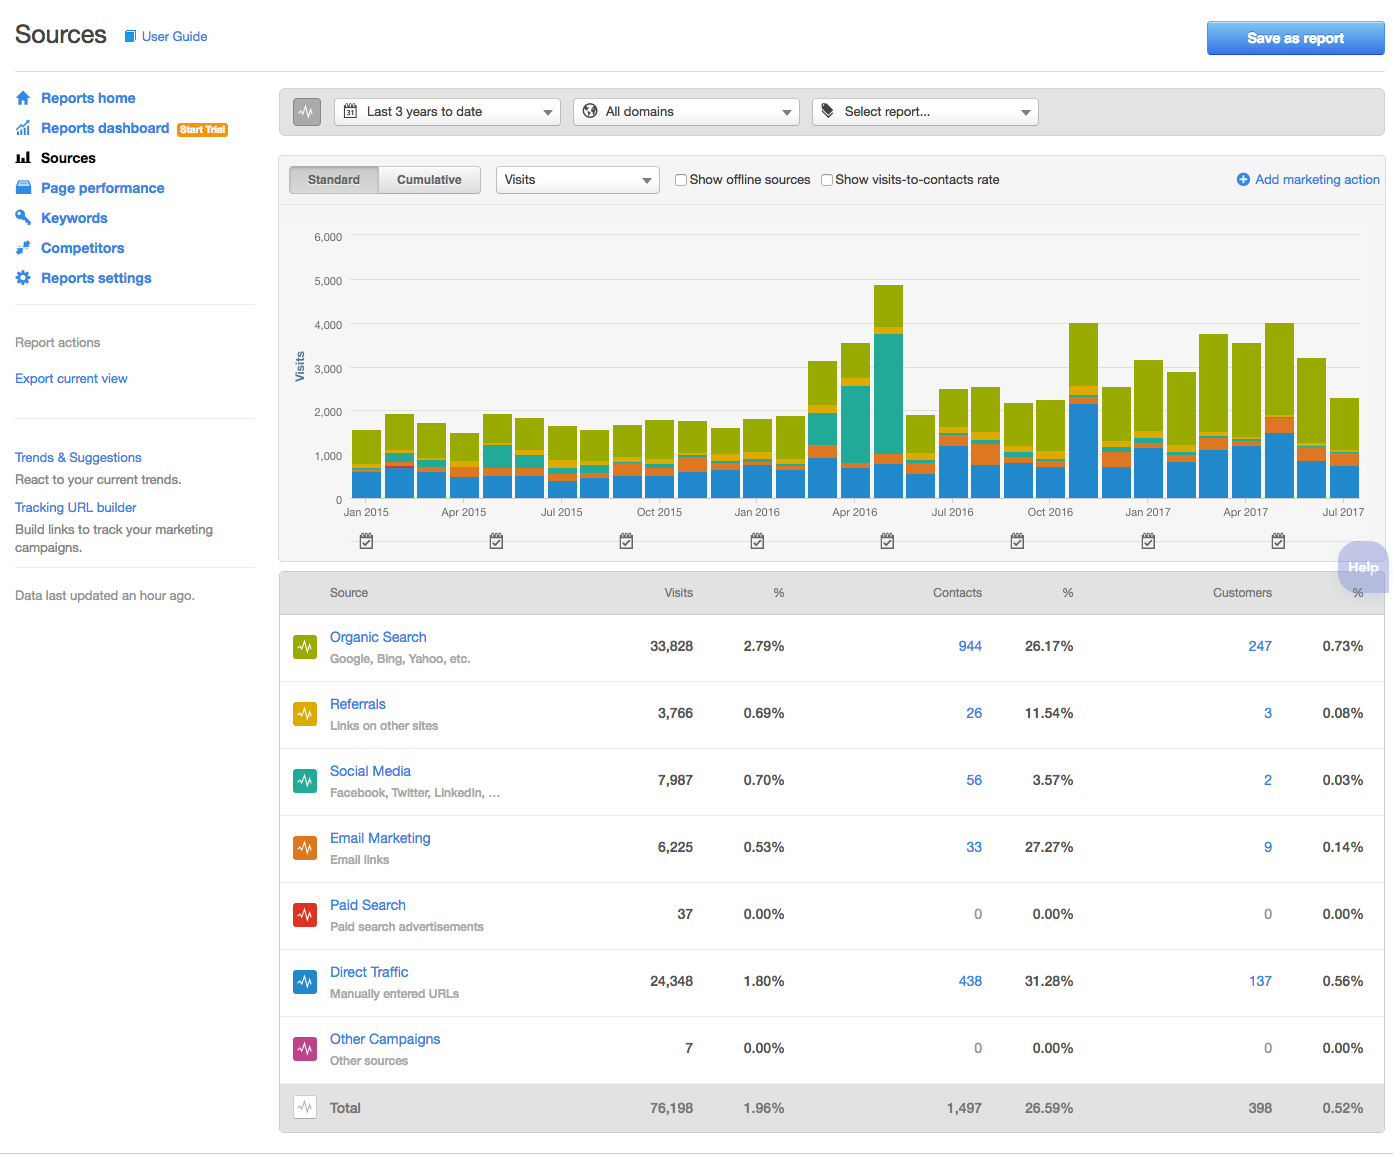Viewport: 1393px width, 1155px height.
Task: Open the All domains dropdown
Action: [x=686, y=112]
